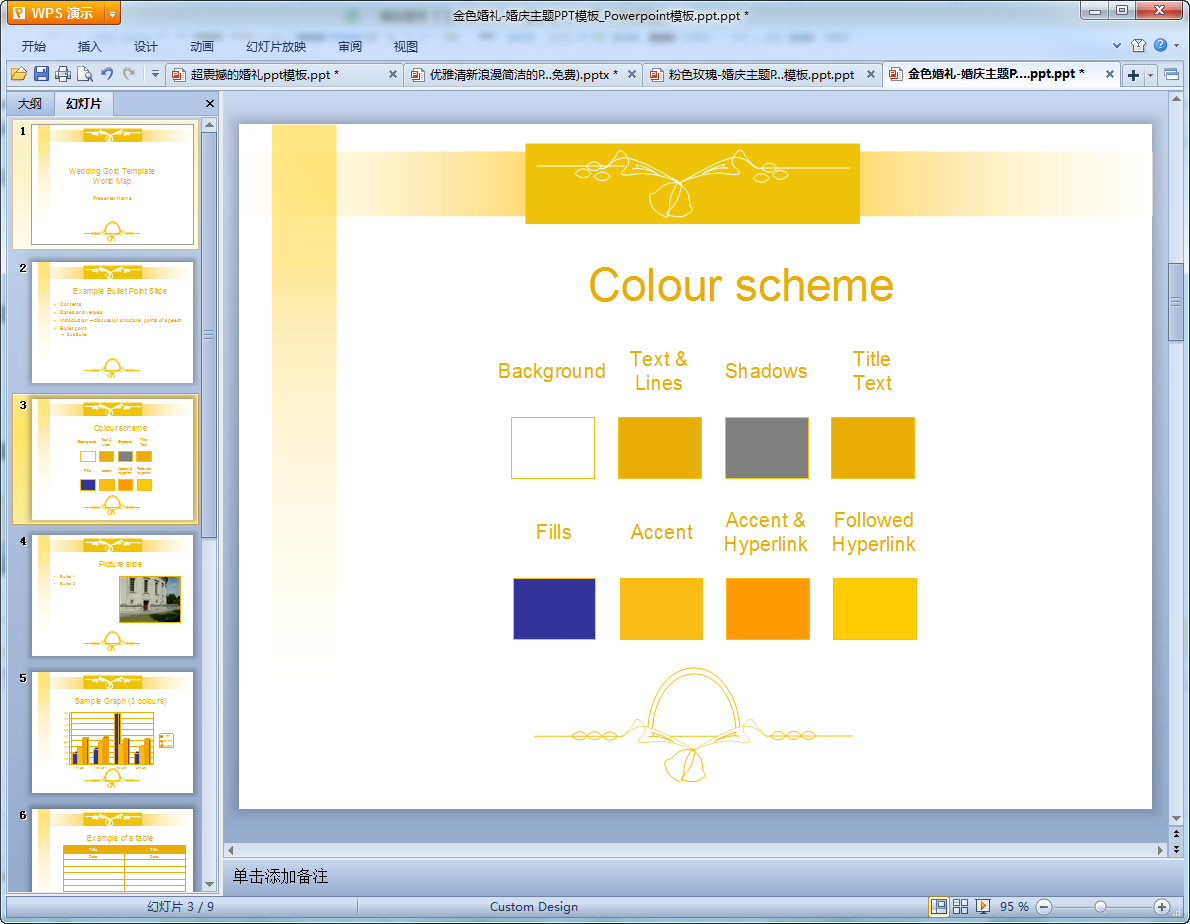Image resolution: width=1190 pixels, height=924 pixels.
Task: Open the 视图 ribbon tab
Action: [x=406, y=46]
